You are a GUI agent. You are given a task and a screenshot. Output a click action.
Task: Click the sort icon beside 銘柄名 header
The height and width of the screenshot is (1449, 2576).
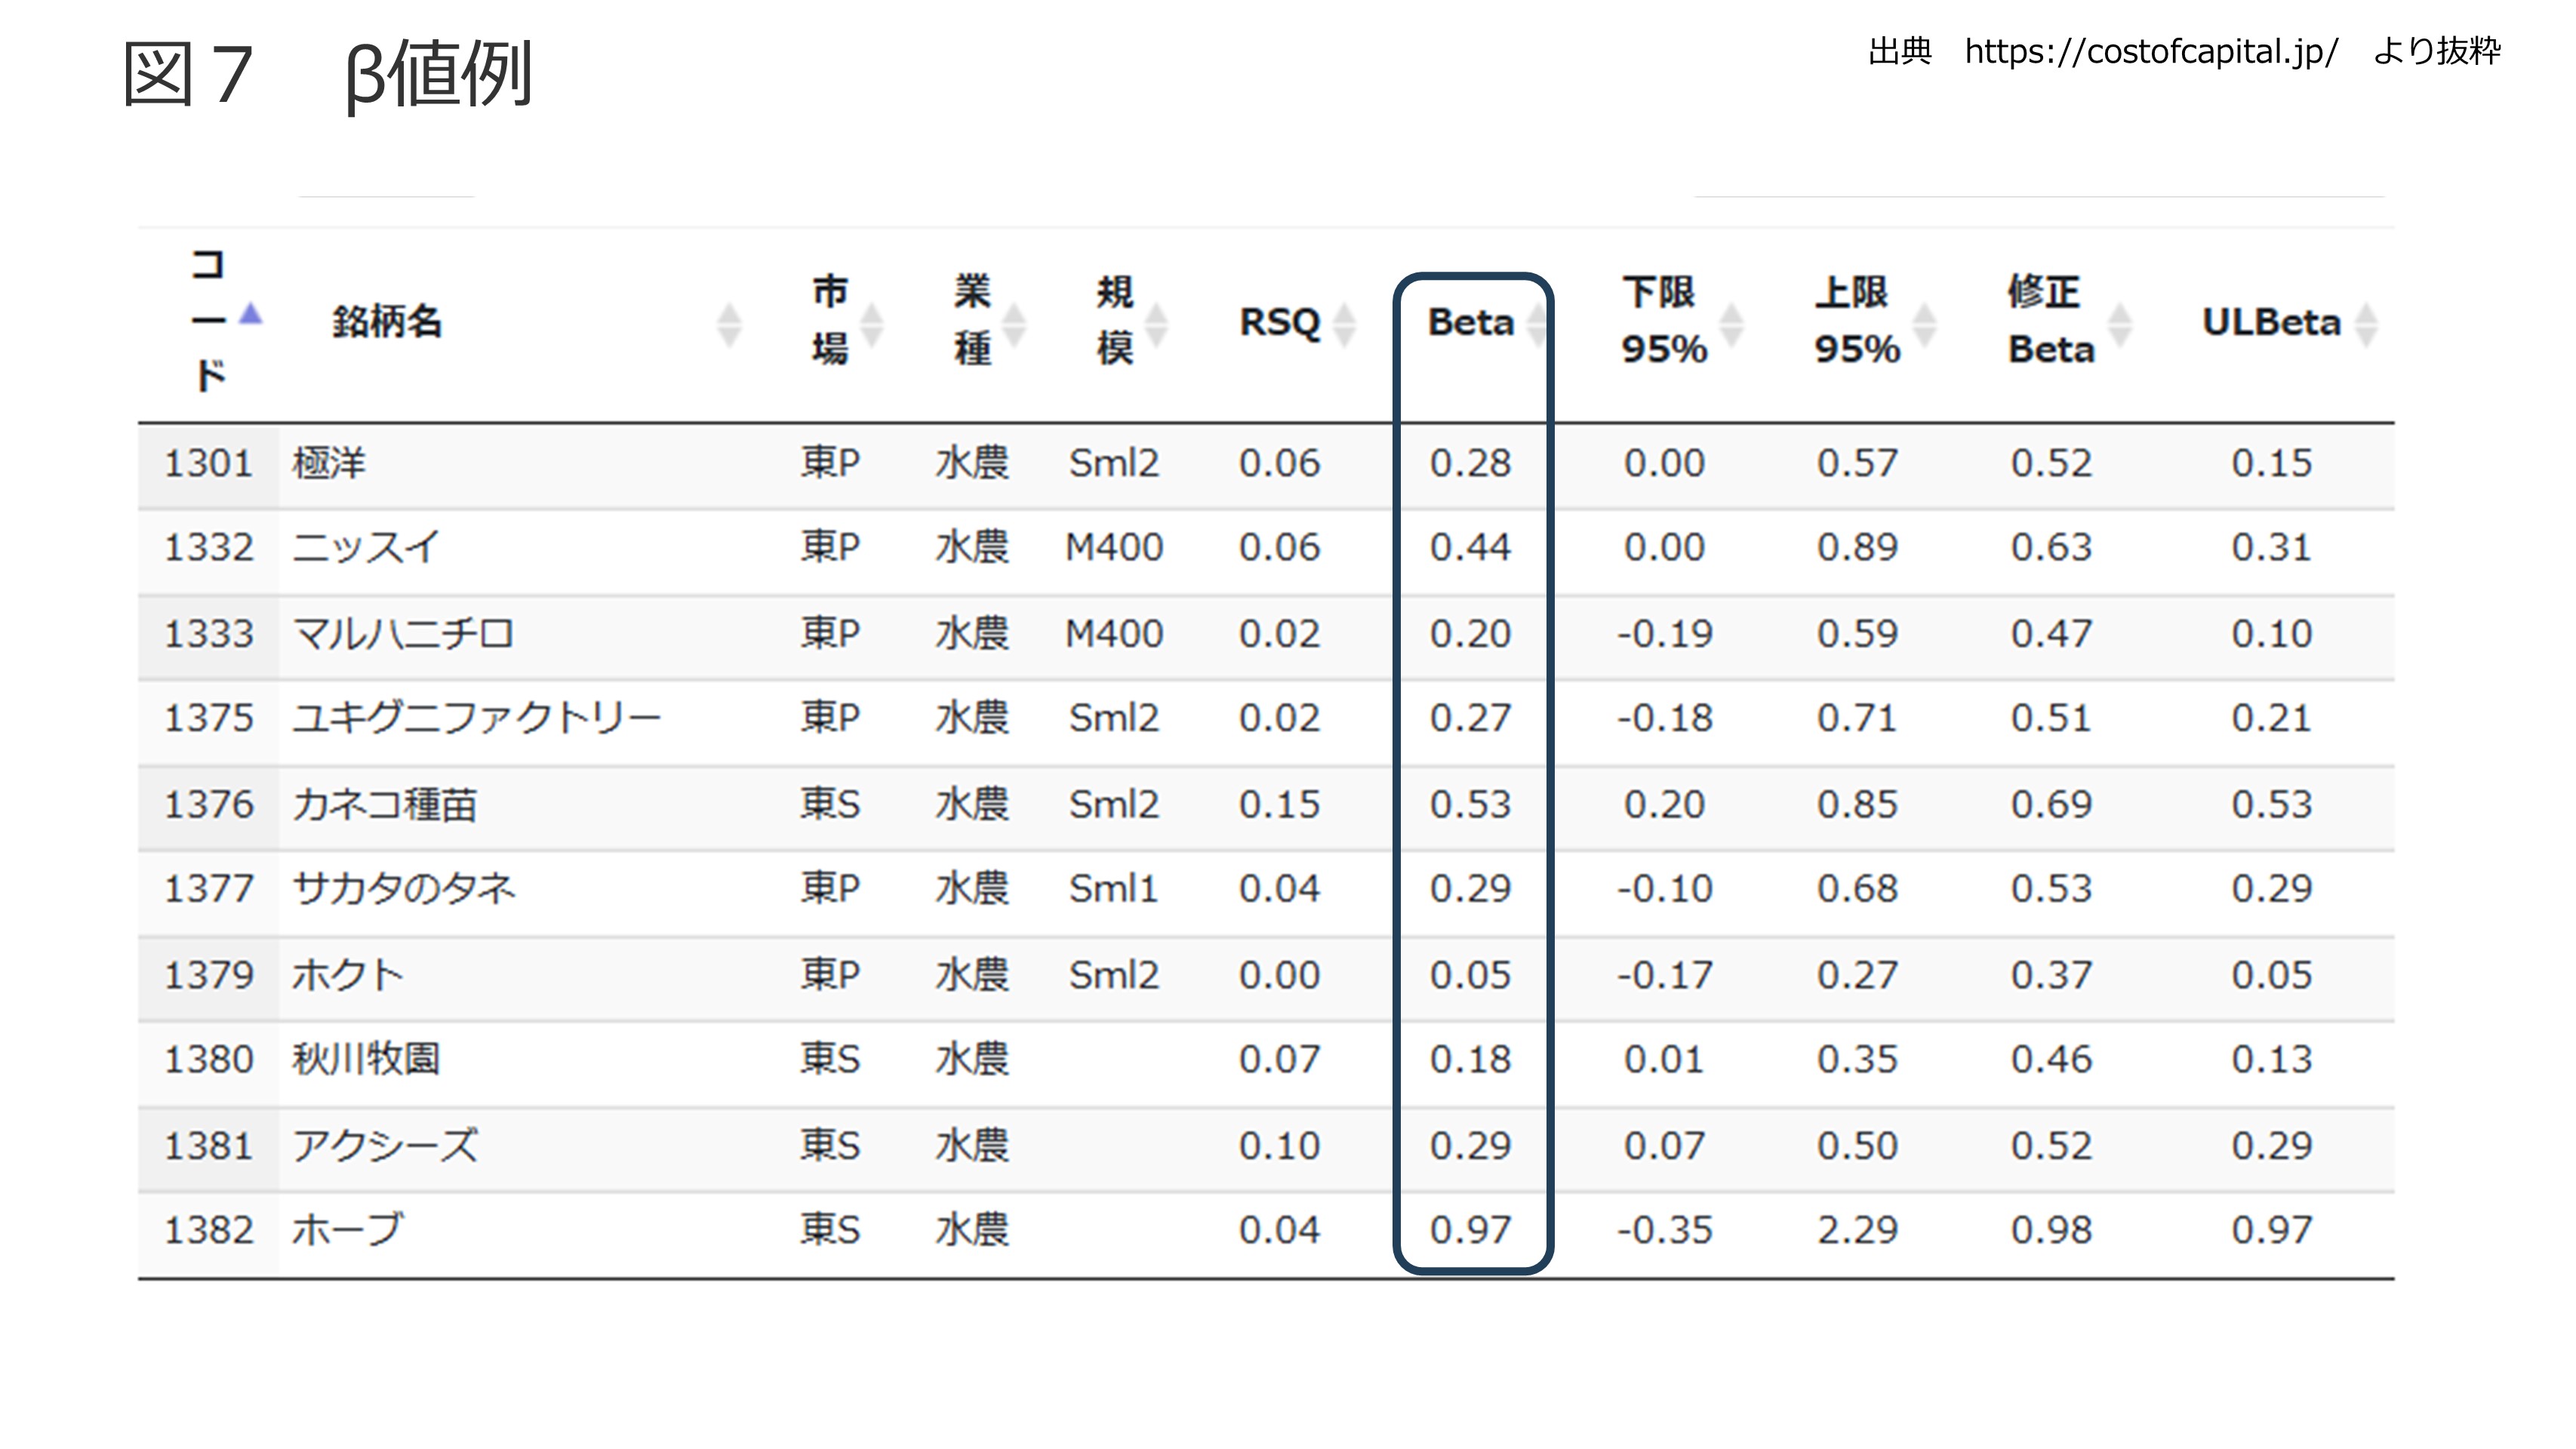pos(729,325)
